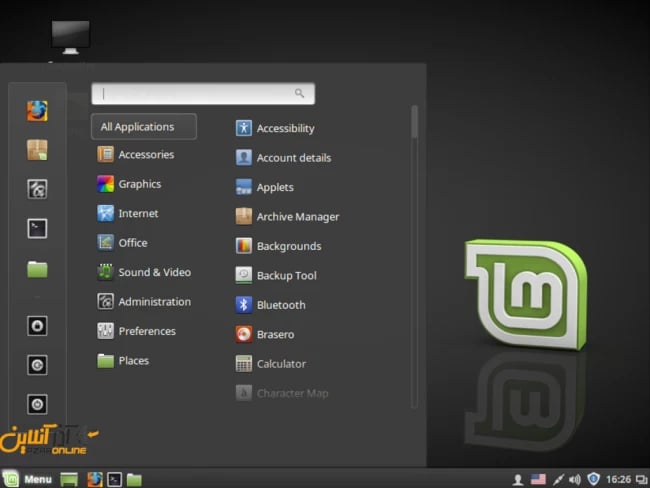
Task: Launch Firefox from the bottom panel
Action: pyautogui.click(x=95, y=479)
